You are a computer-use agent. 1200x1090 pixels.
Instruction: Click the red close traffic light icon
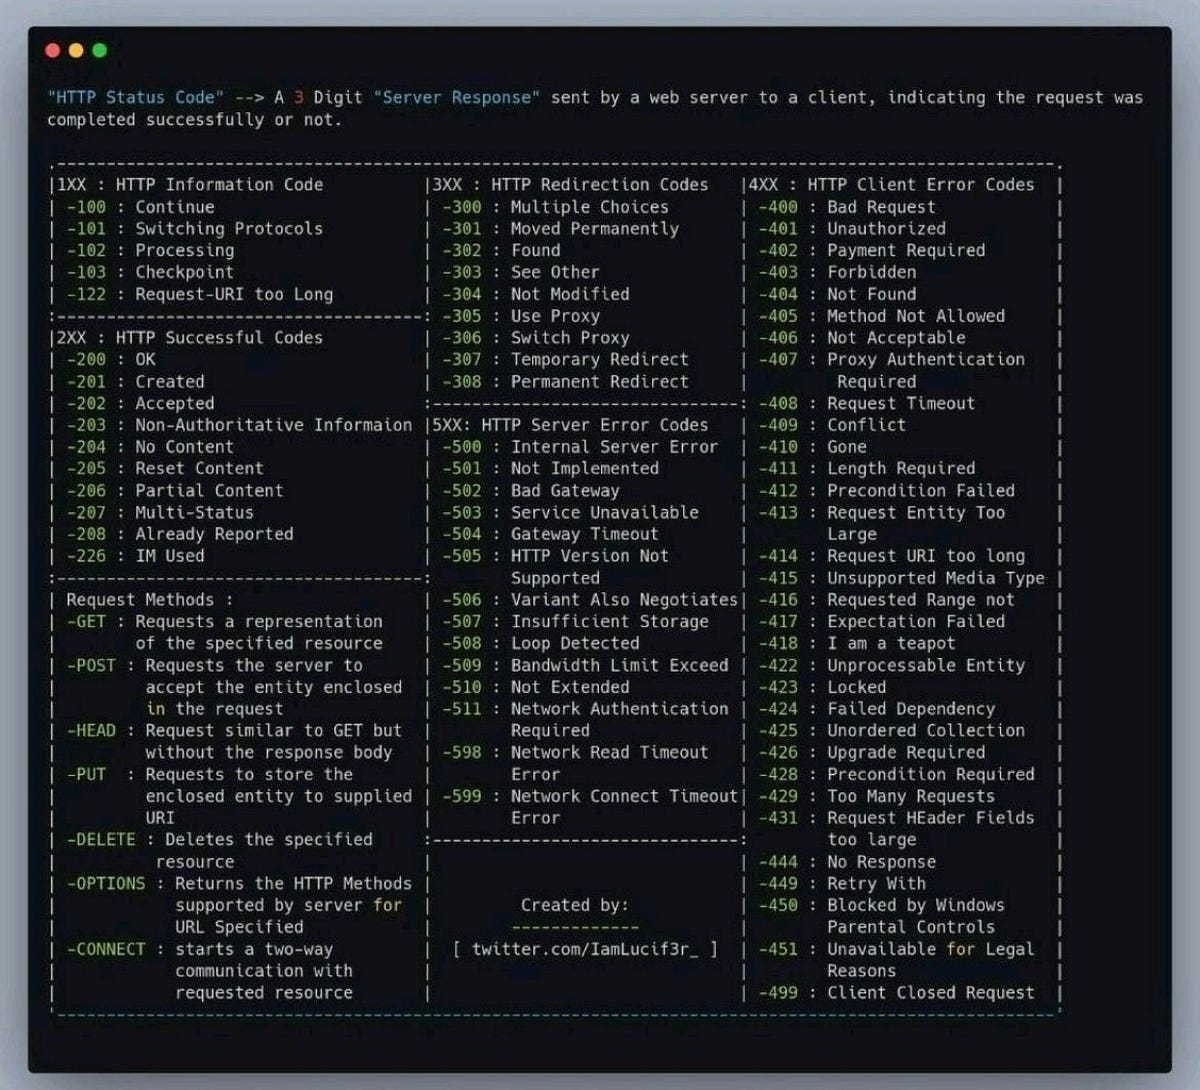click(50, 47)
